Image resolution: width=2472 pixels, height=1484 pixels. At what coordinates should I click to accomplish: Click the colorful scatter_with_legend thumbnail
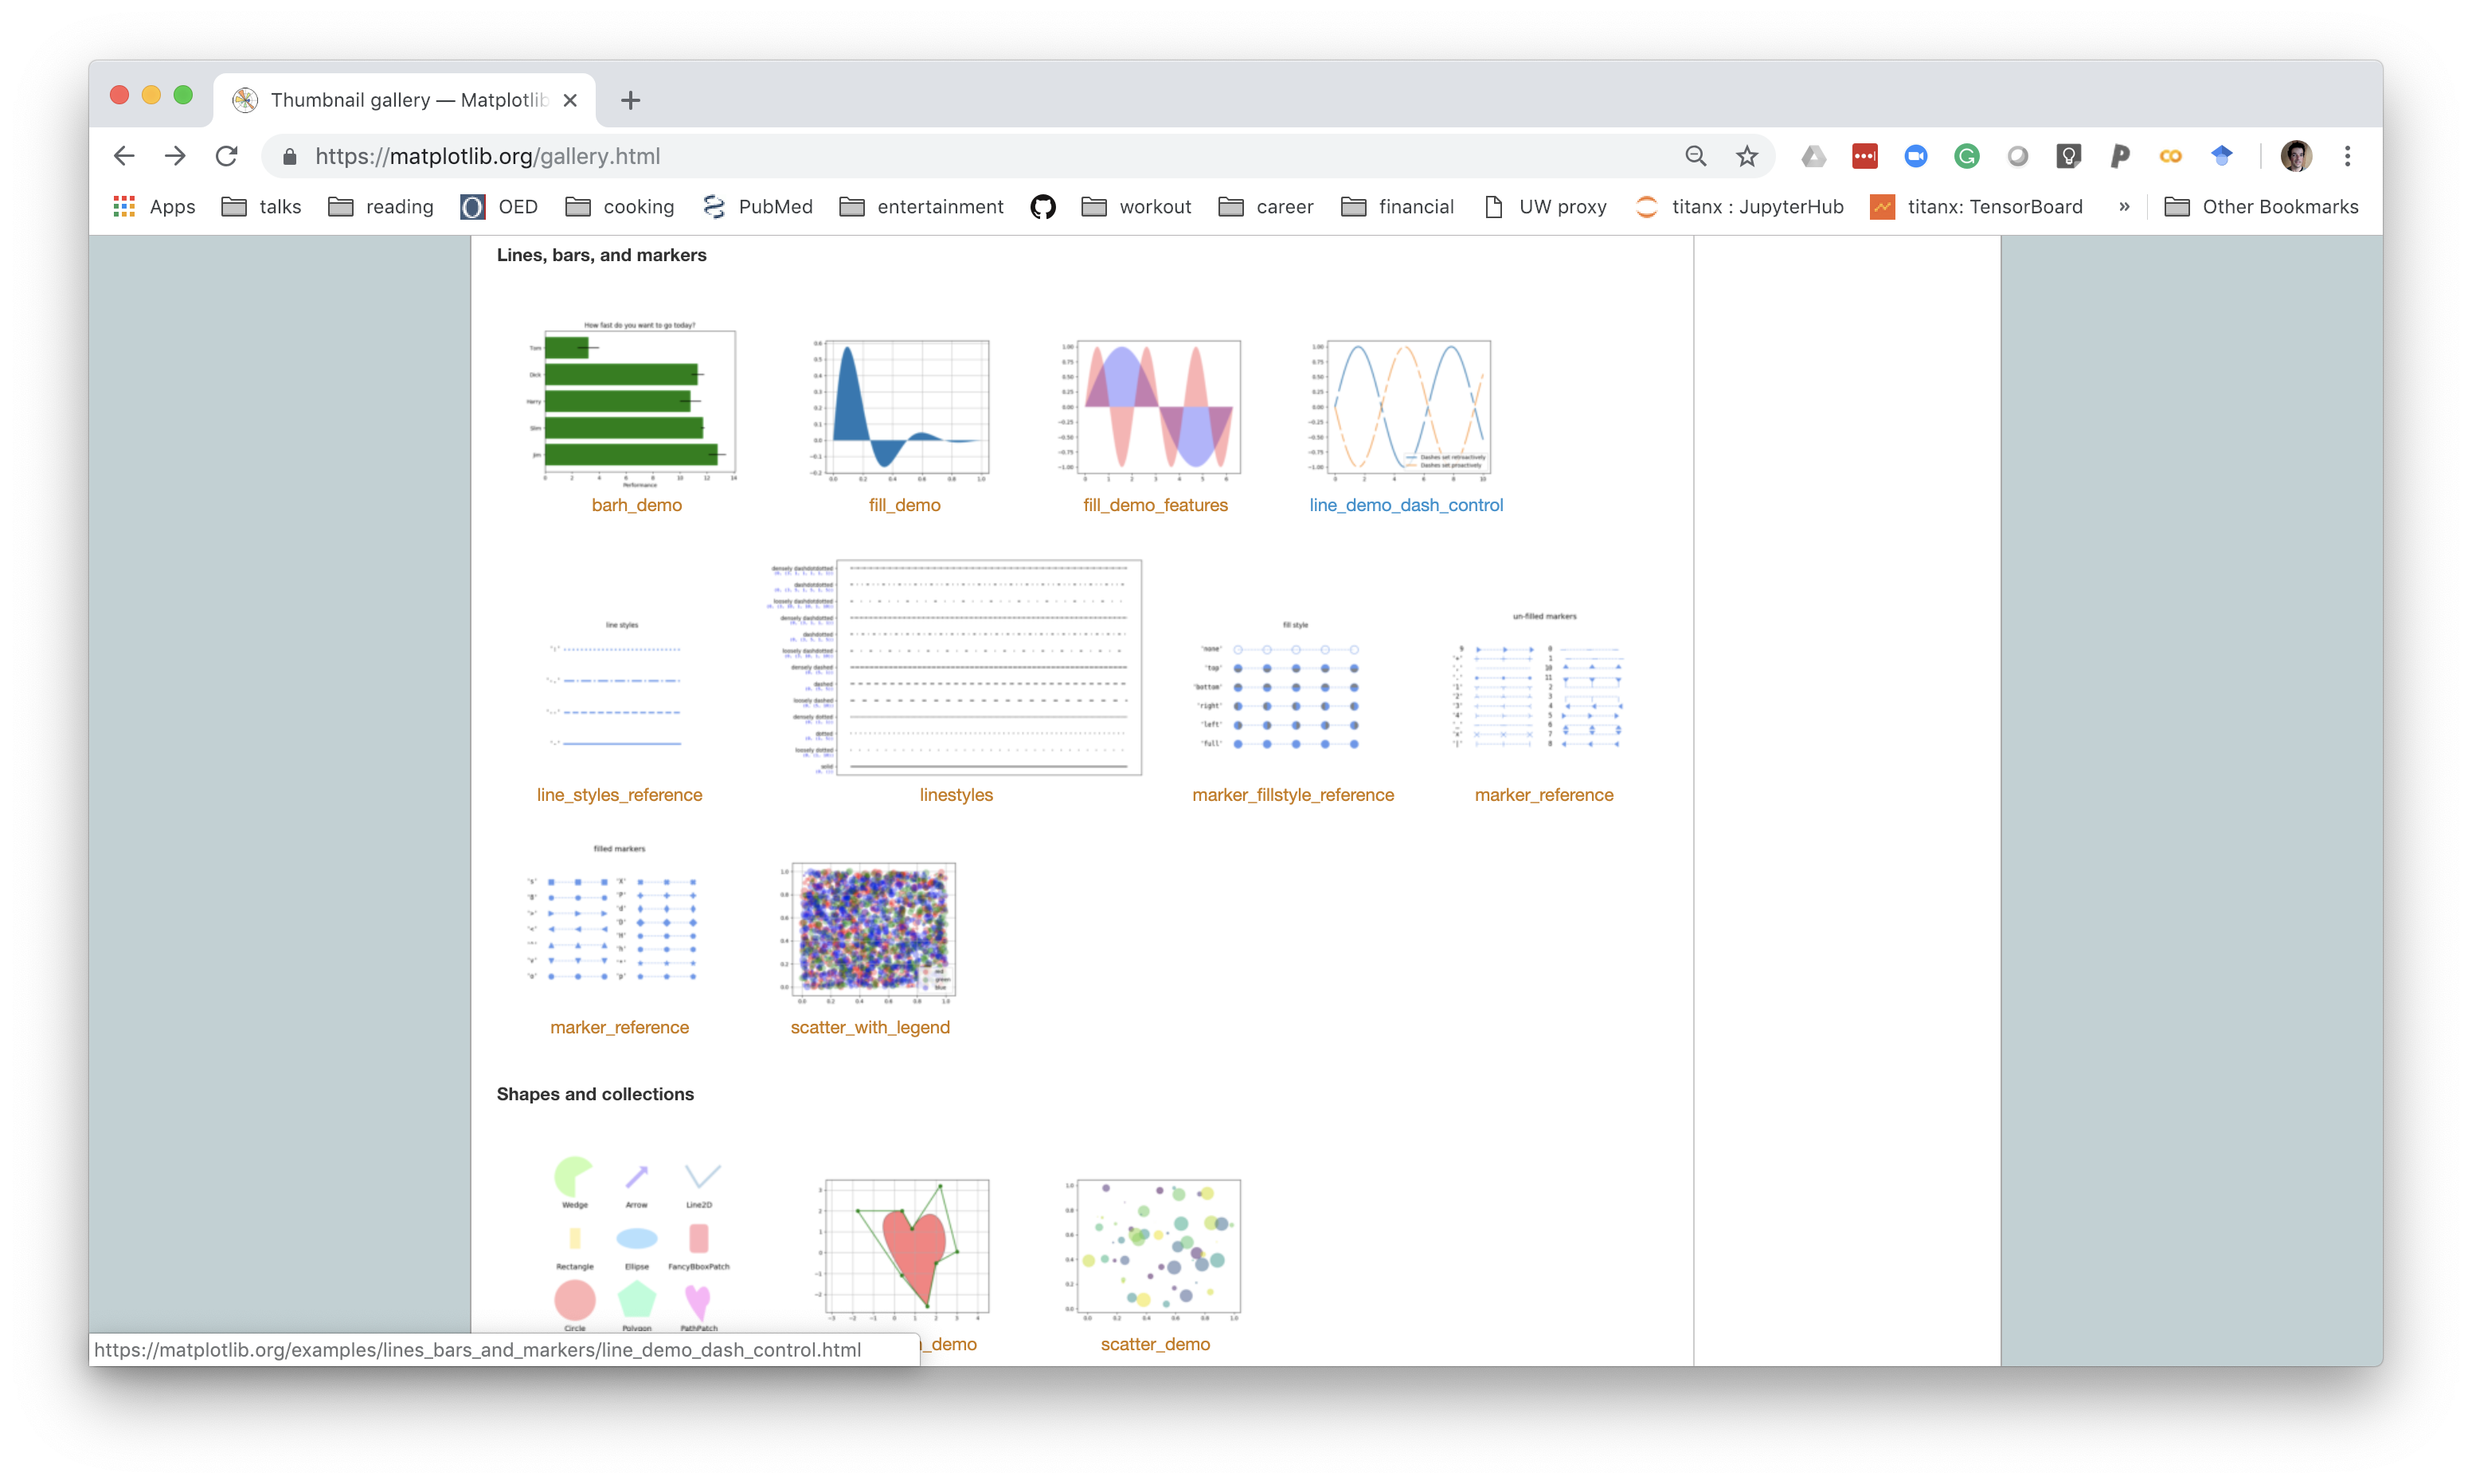tap(868, 932)
